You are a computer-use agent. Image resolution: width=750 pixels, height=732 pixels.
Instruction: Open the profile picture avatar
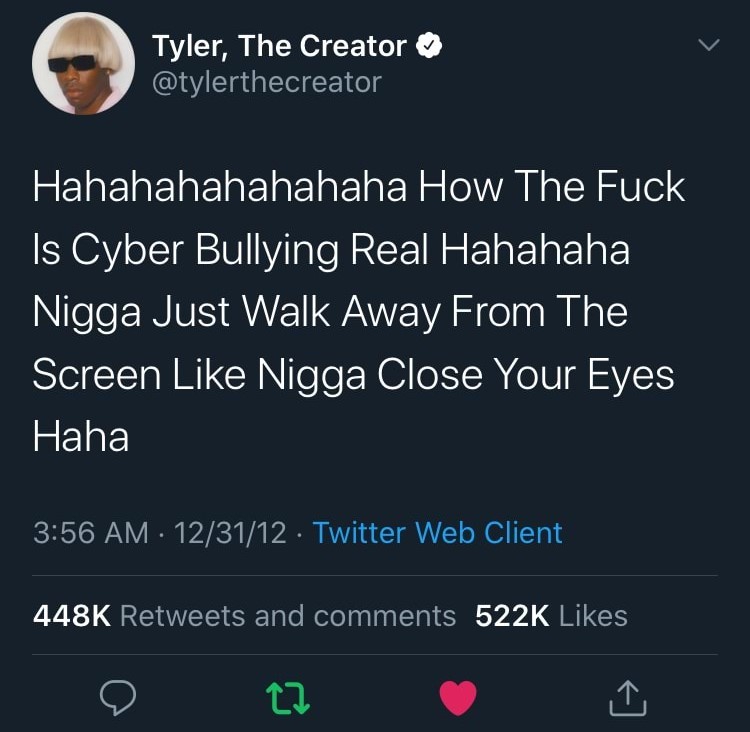point(83,63)
